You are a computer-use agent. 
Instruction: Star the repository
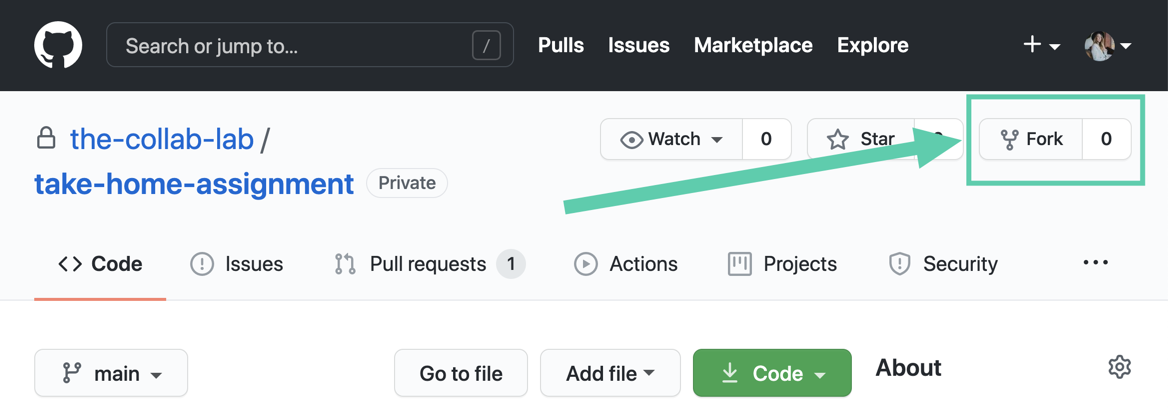pyautogui.click(x=861, y=139)
